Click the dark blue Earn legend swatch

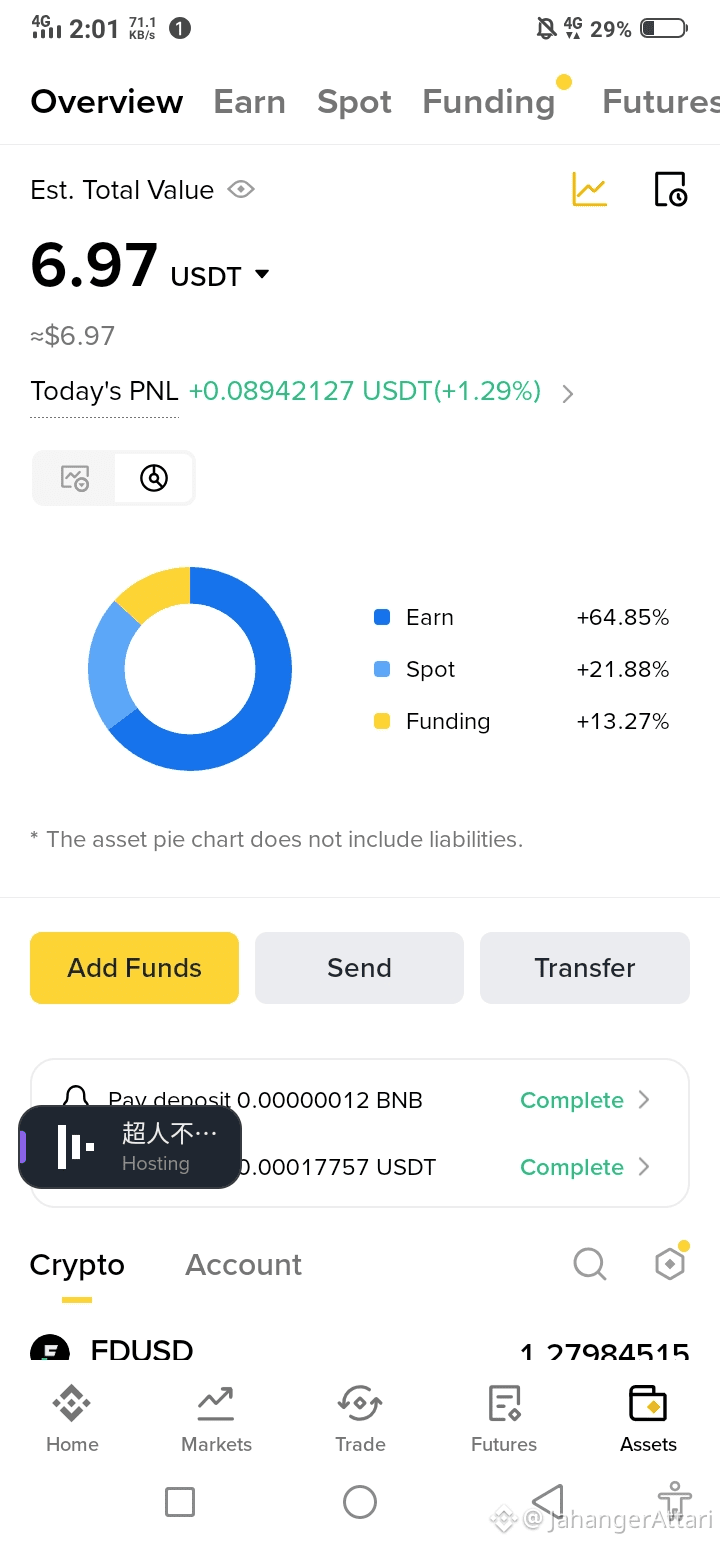point(382,617)
